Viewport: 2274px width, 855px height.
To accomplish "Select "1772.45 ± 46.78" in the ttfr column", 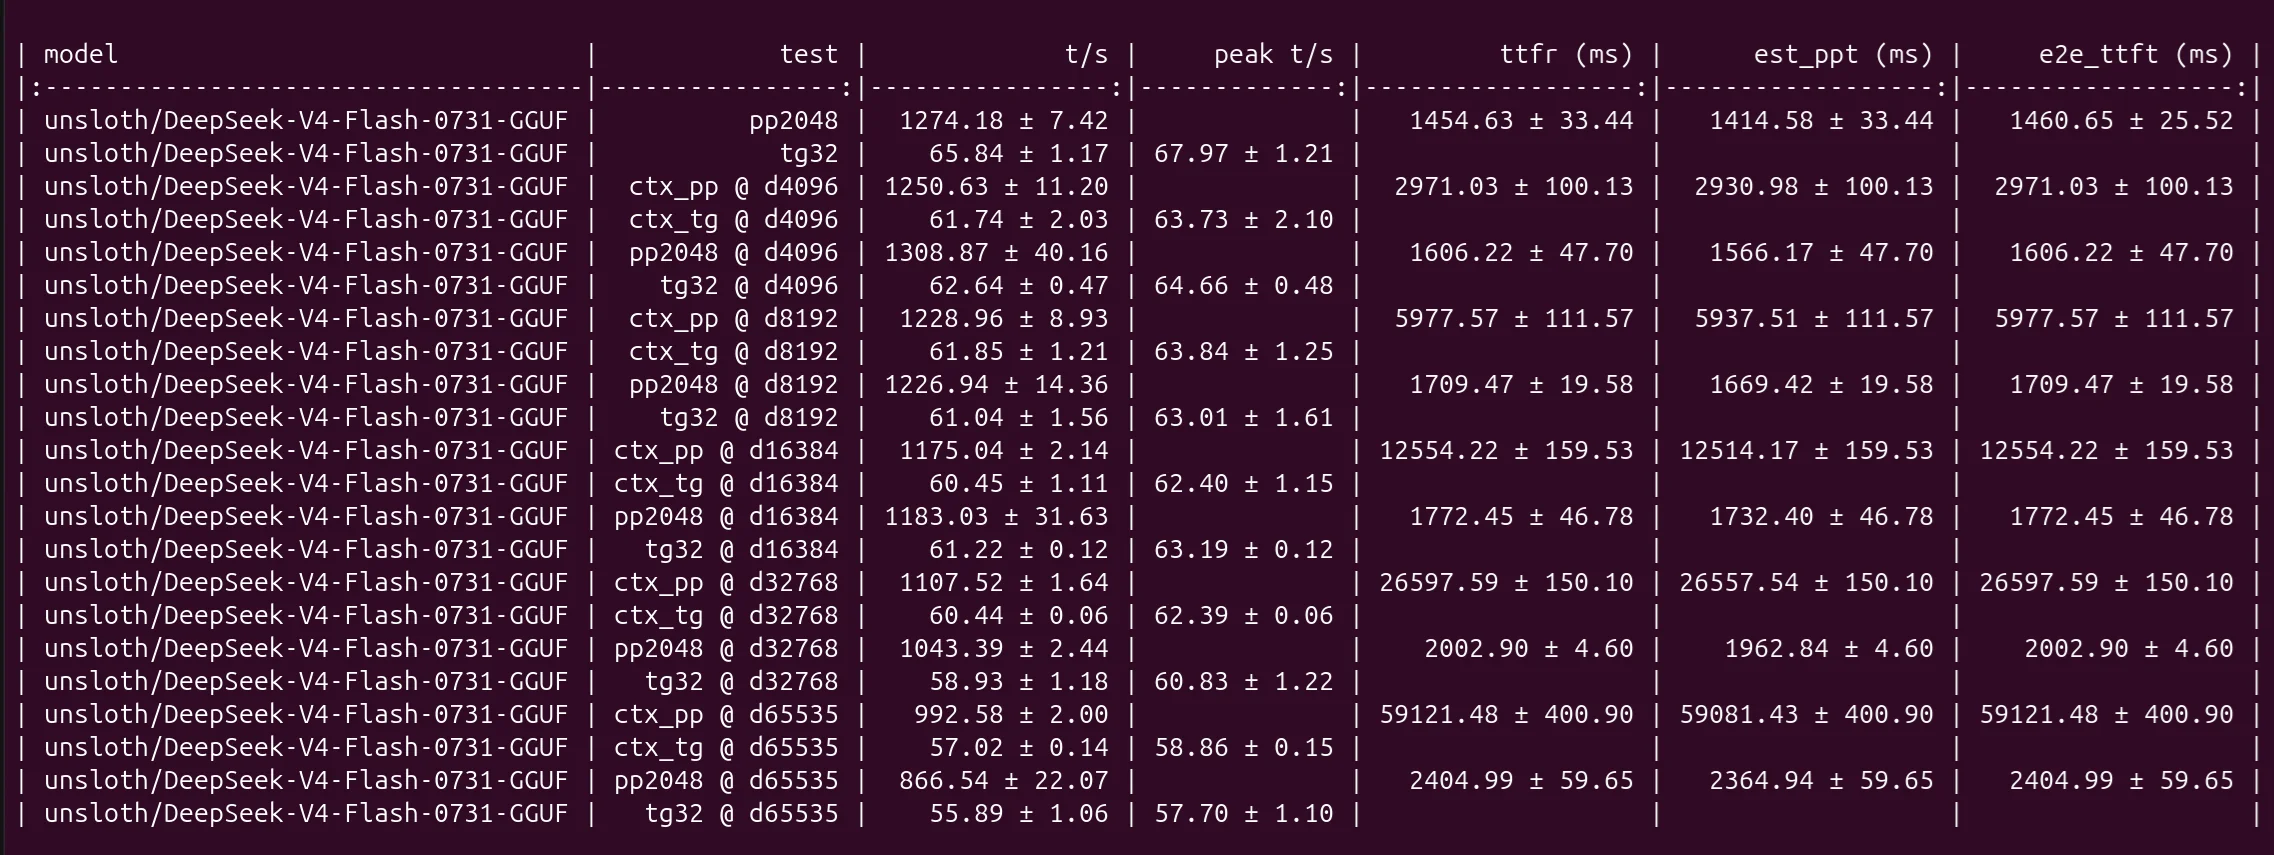I will pyautogui.click(x=1521, y=516).
